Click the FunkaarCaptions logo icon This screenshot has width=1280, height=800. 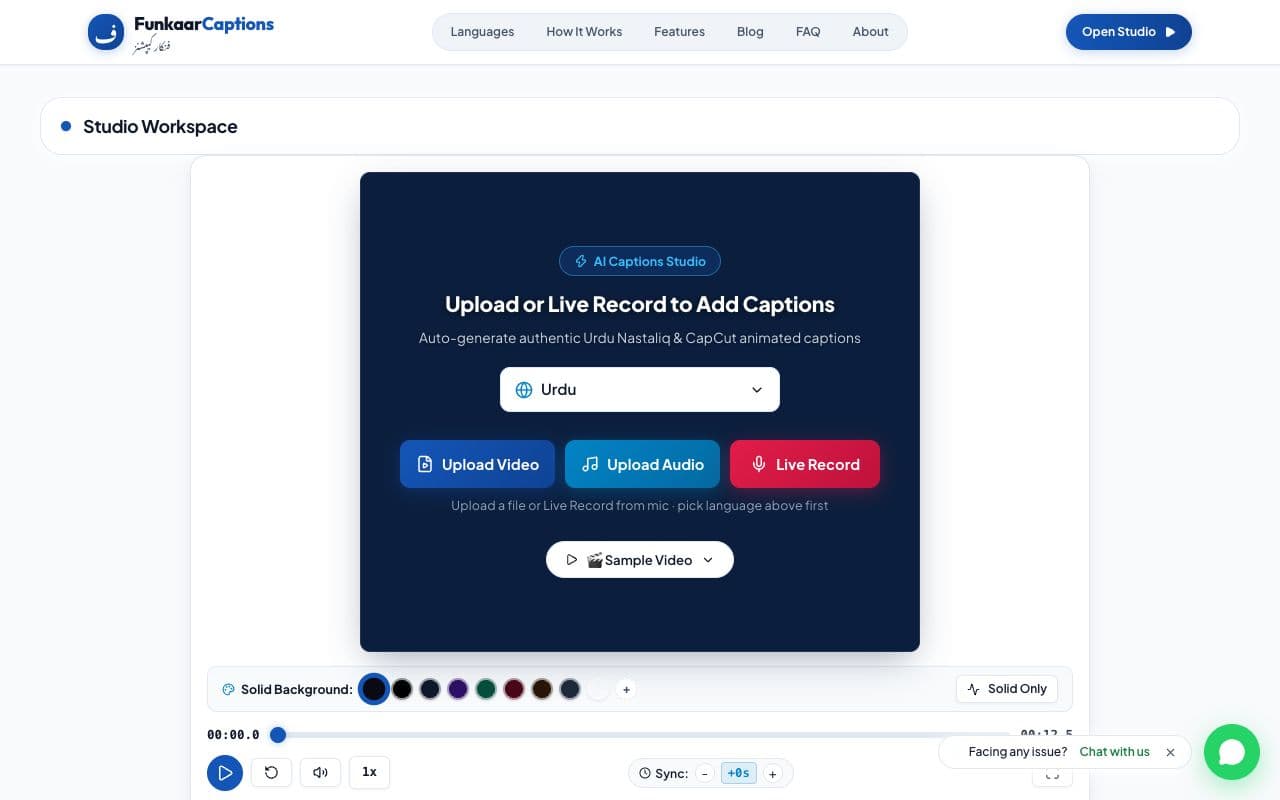(x=106, y=32)
